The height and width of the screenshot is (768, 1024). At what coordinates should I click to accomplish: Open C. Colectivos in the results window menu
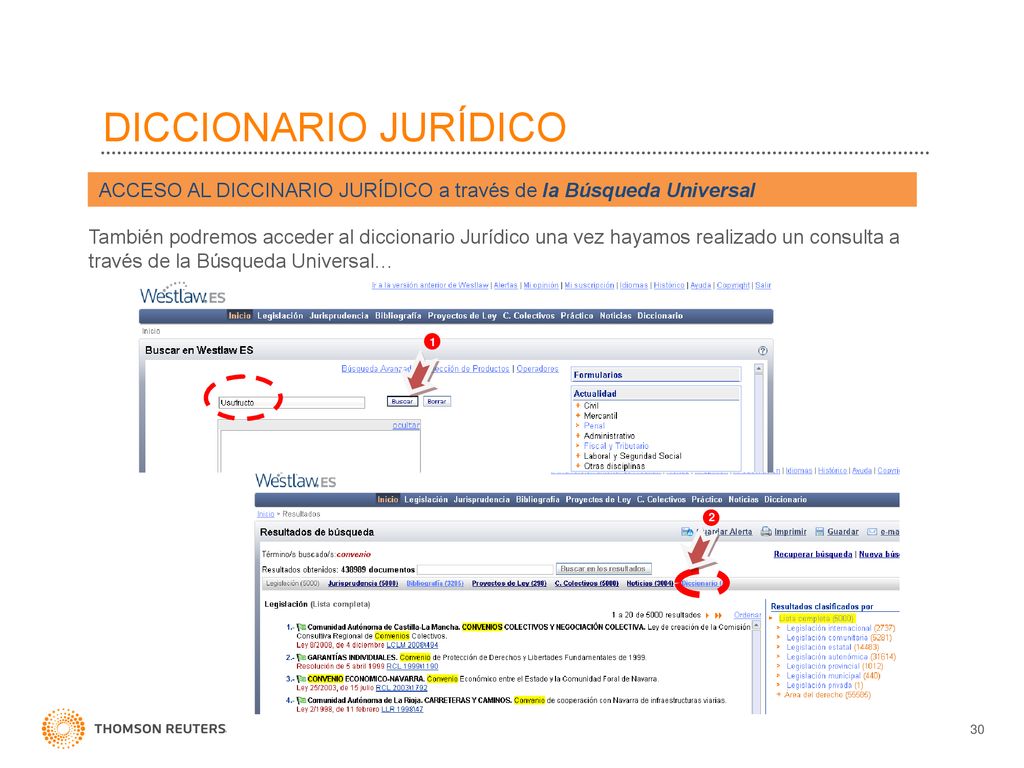(662, 500)
